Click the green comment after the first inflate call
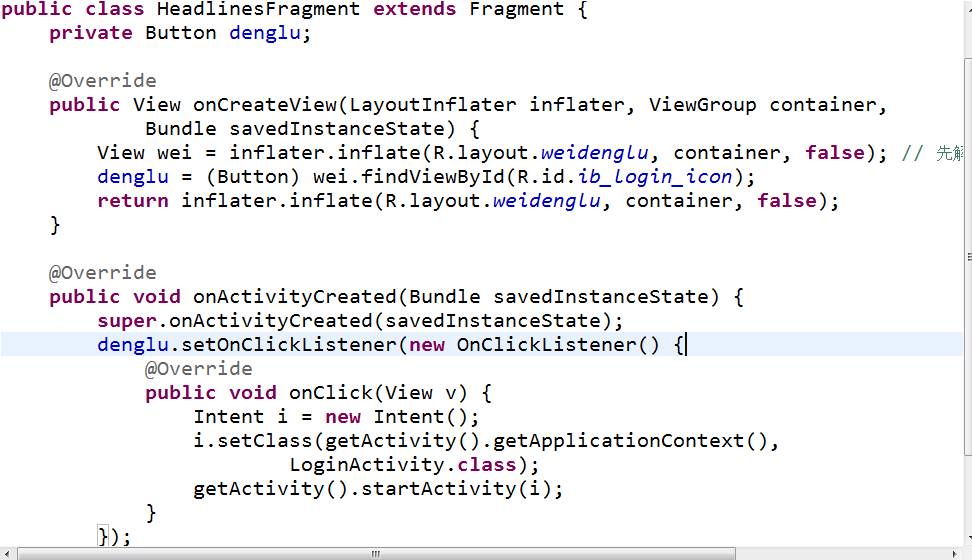This screenshot has height=560, width=972. coord(935,153)
